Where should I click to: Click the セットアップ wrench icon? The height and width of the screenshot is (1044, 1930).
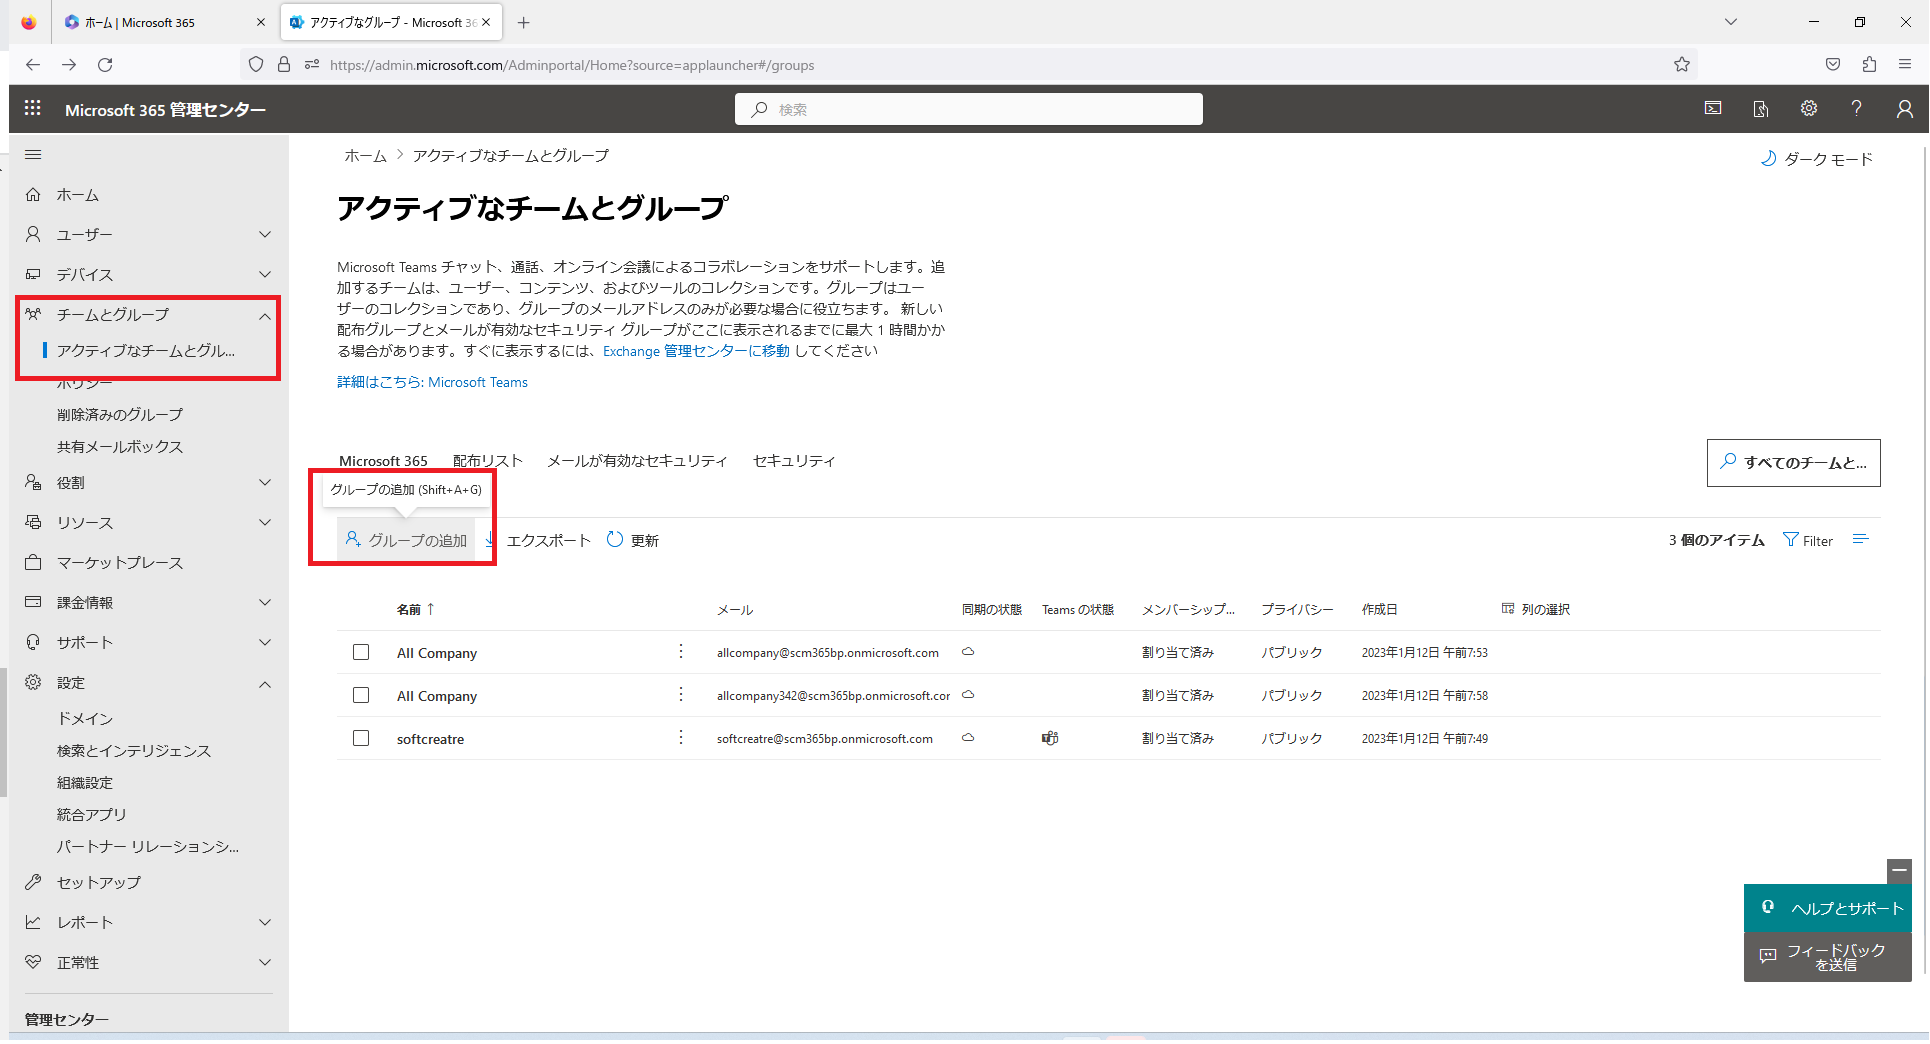point(33,882)
